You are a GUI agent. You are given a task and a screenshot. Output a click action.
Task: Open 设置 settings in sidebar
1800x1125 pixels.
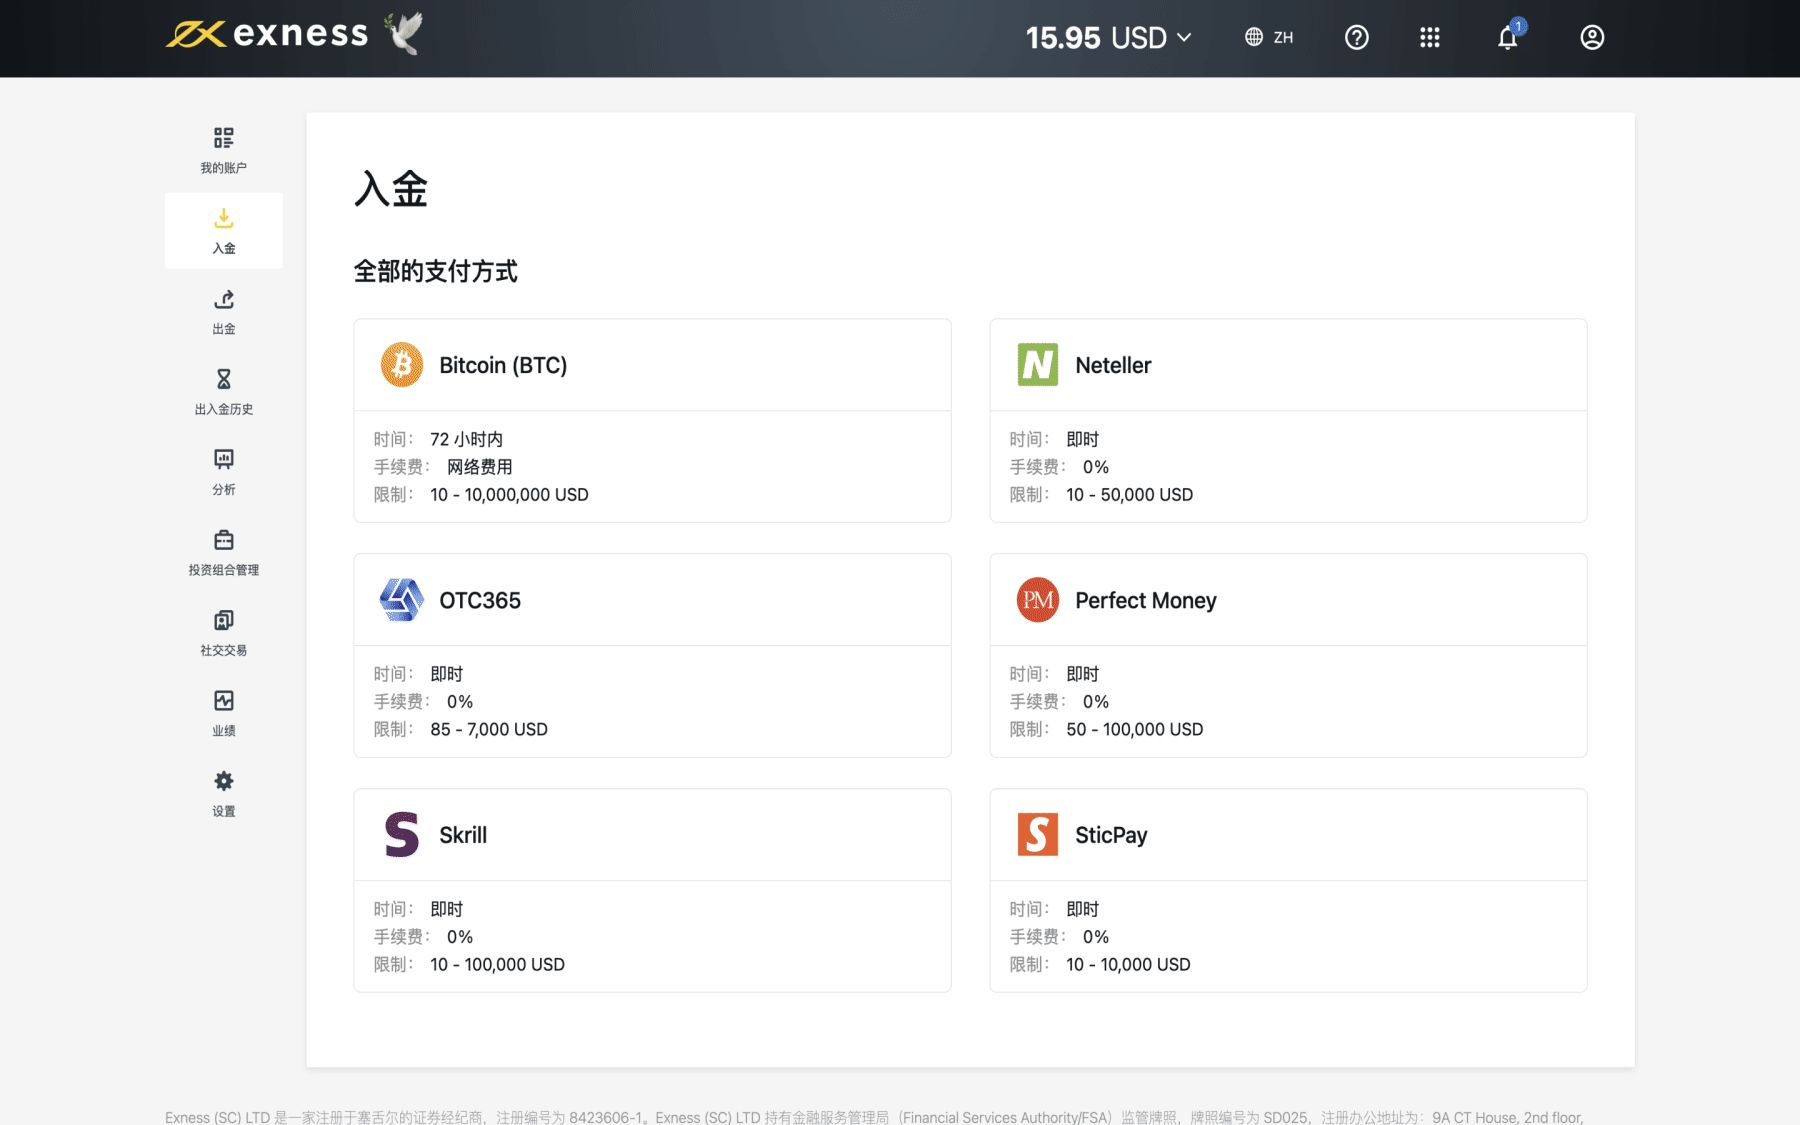(223, 793)
